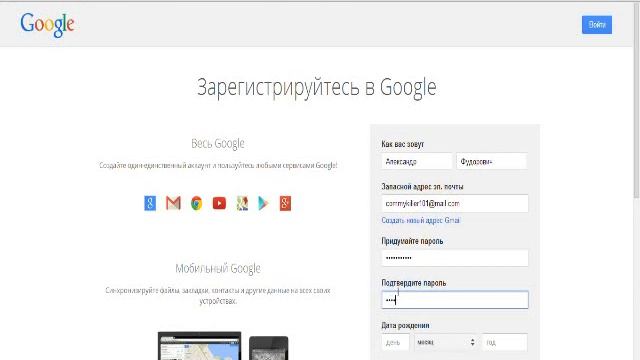Focus the first name field with Александр

[x=417, y=162]
